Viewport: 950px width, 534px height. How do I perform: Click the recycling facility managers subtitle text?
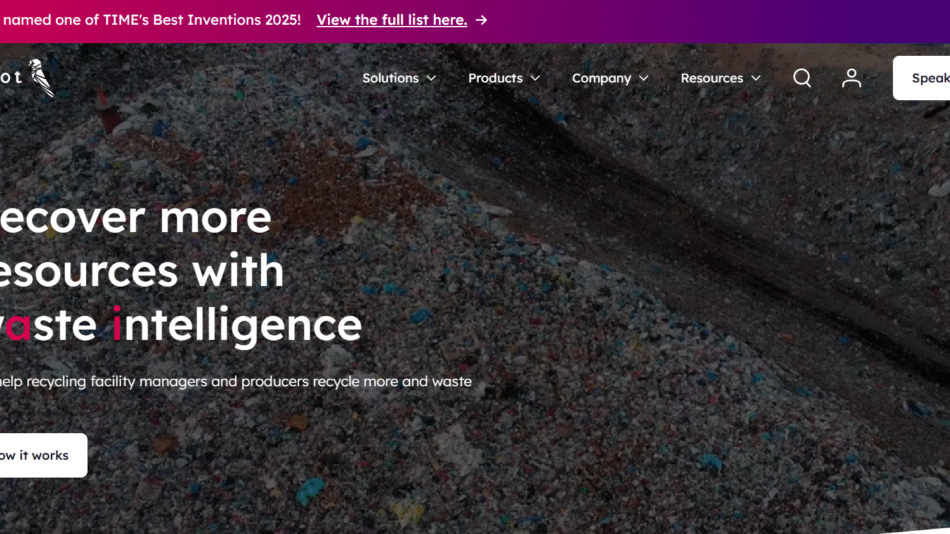click(236, 381)
